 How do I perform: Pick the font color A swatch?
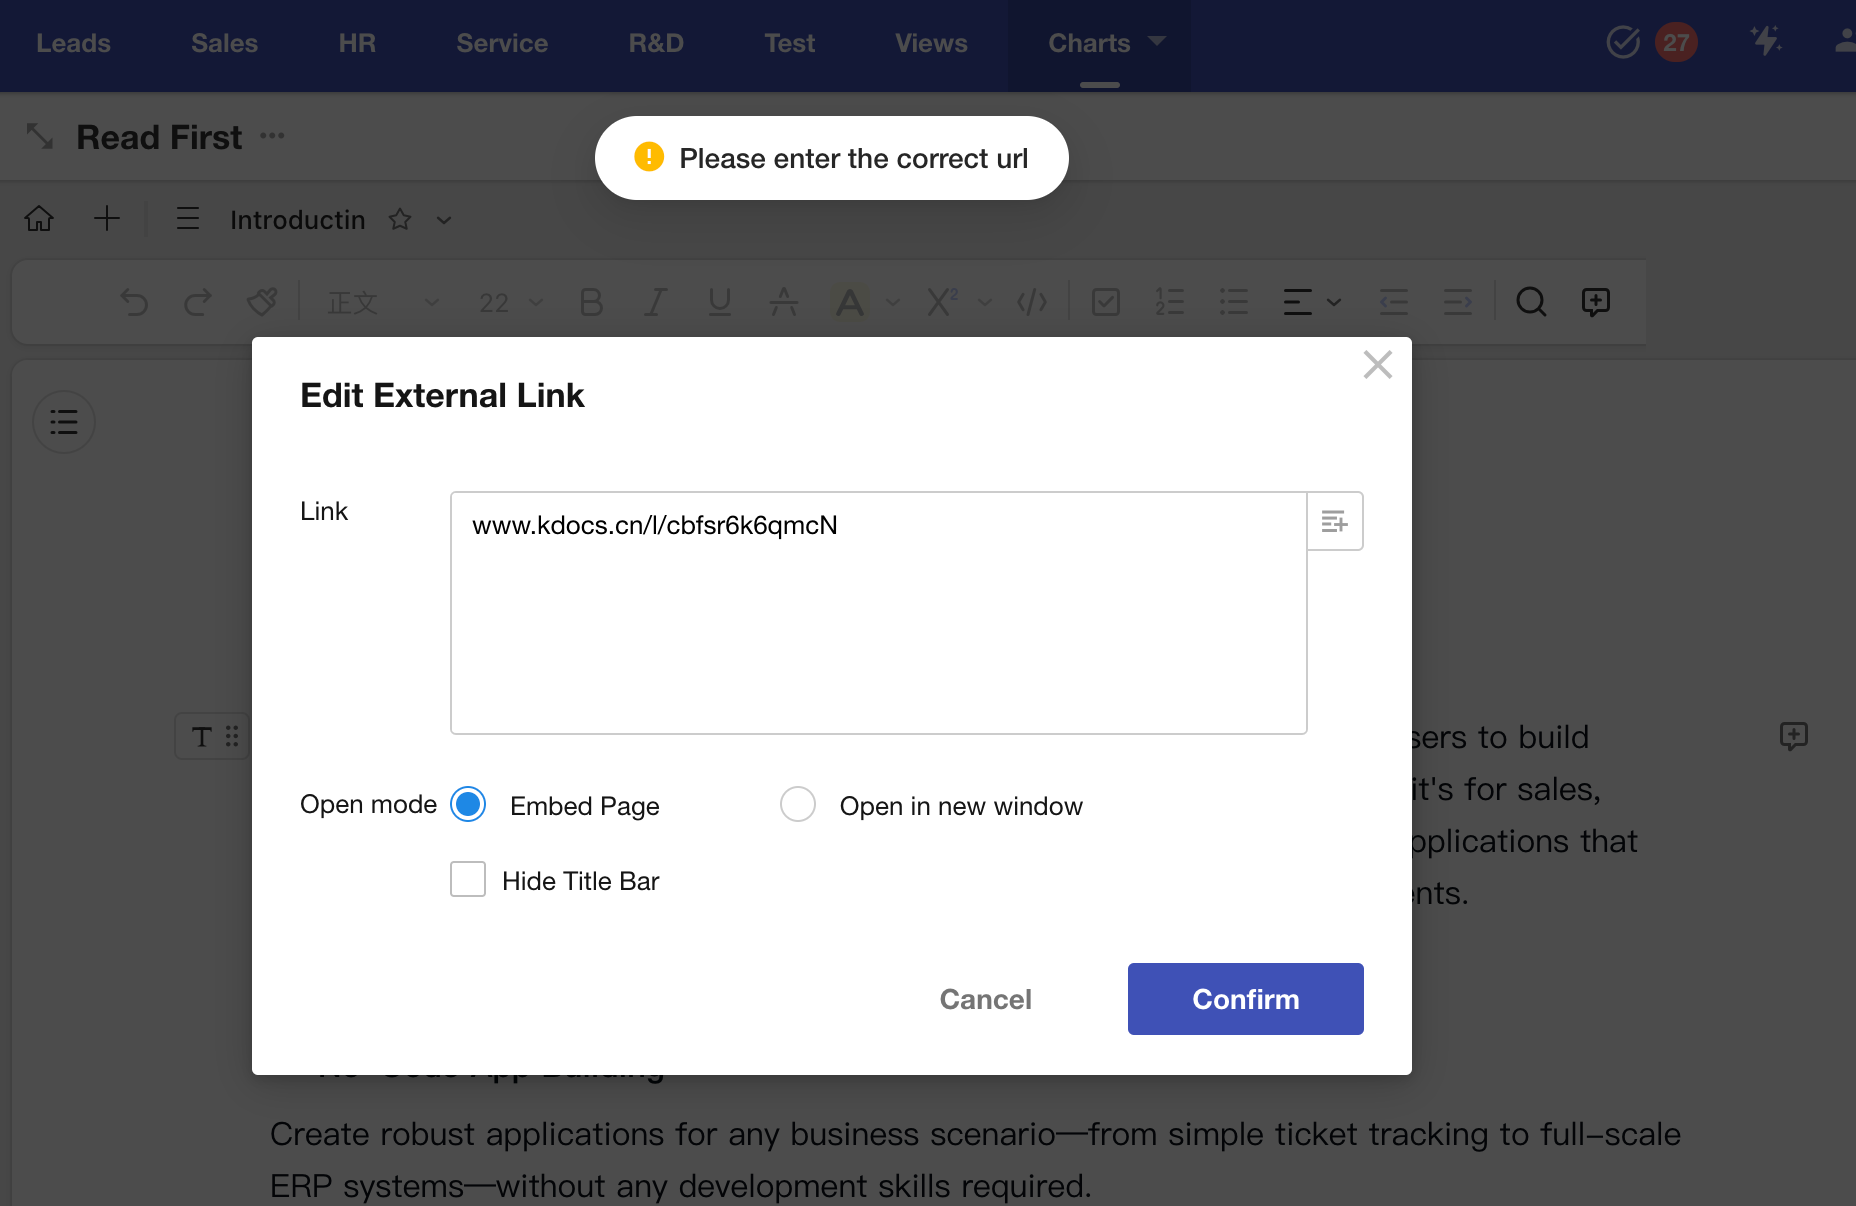[850, 302]
